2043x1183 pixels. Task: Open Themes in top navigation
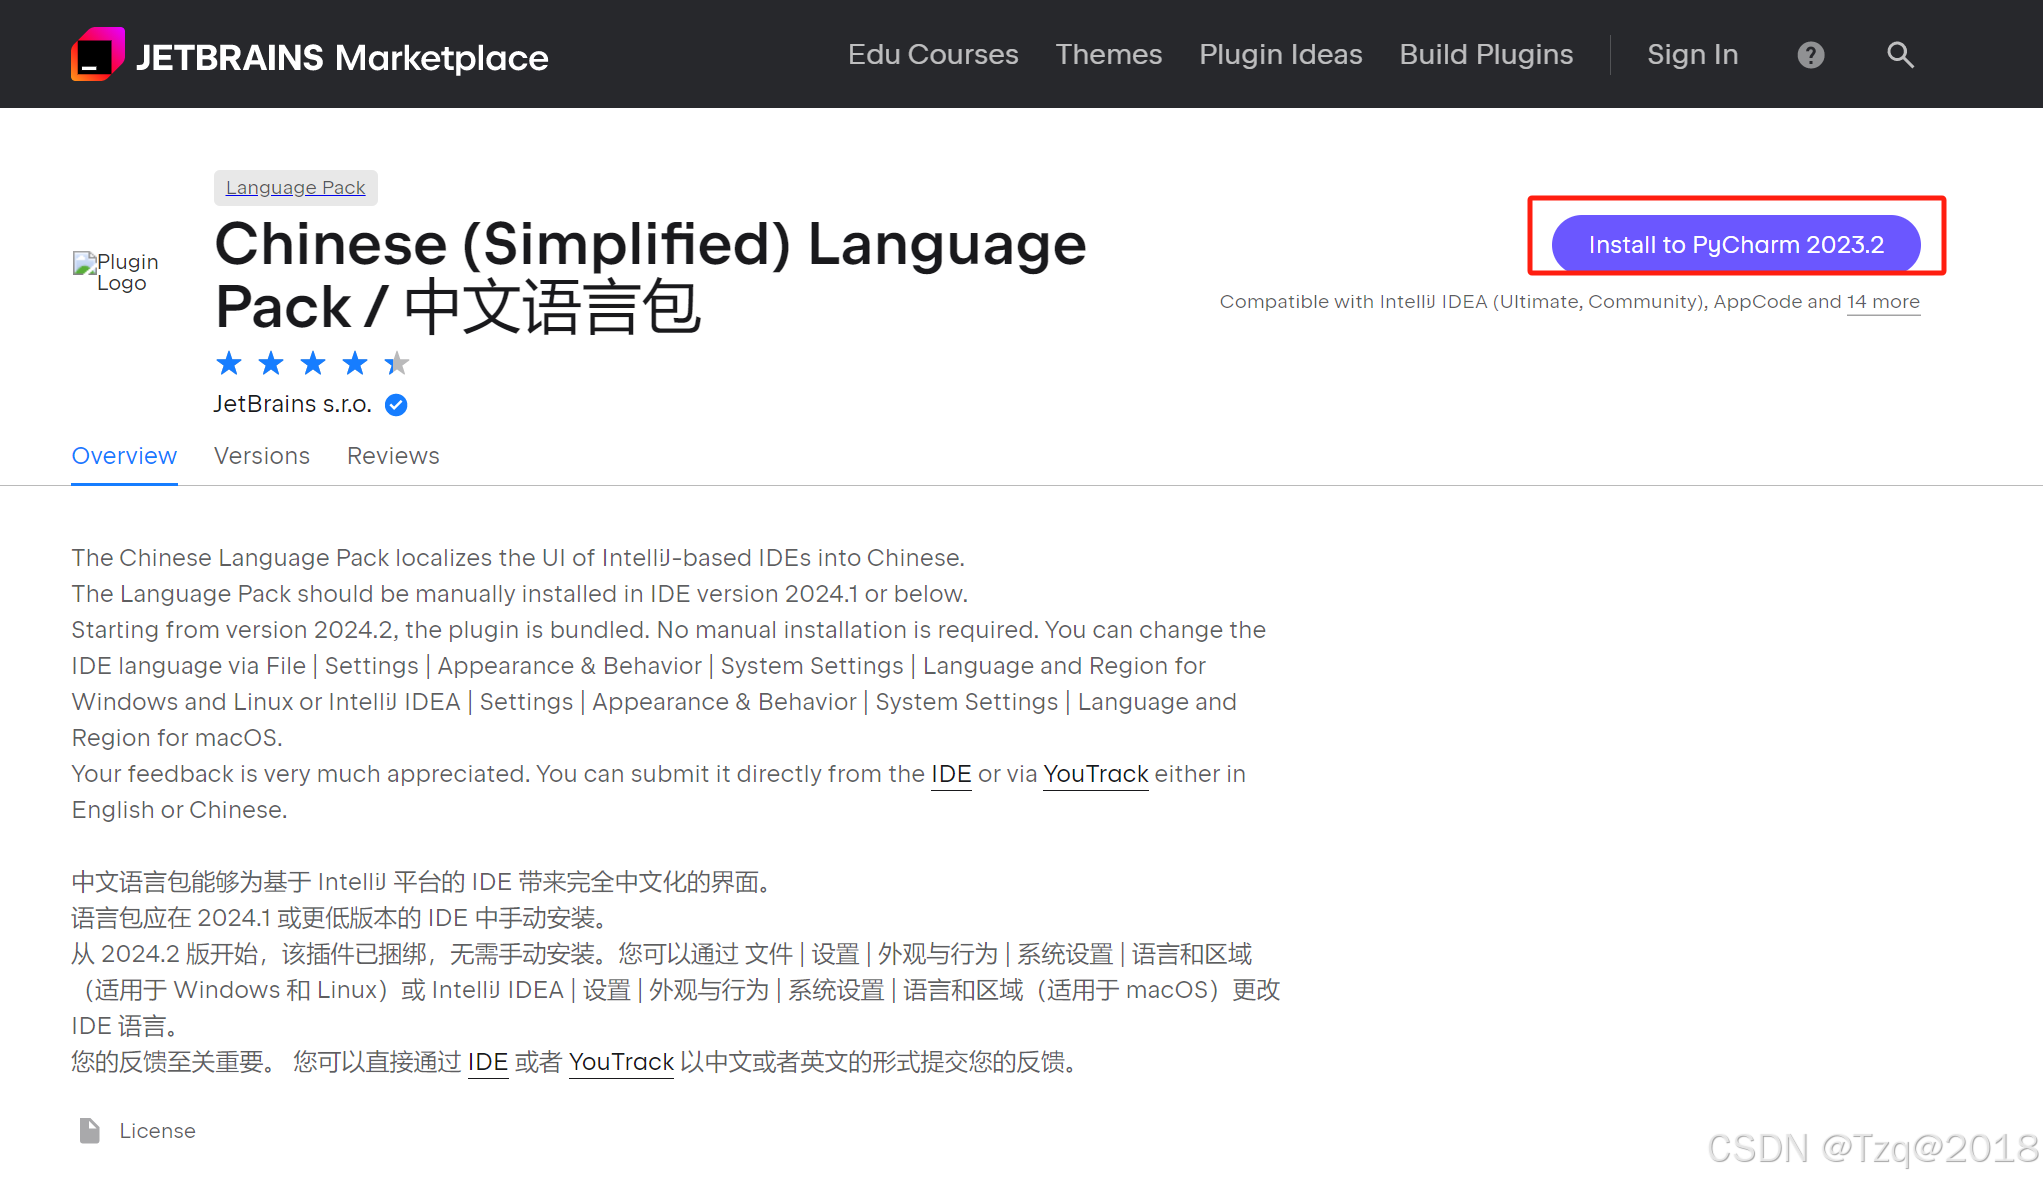tap(1109, 54)
